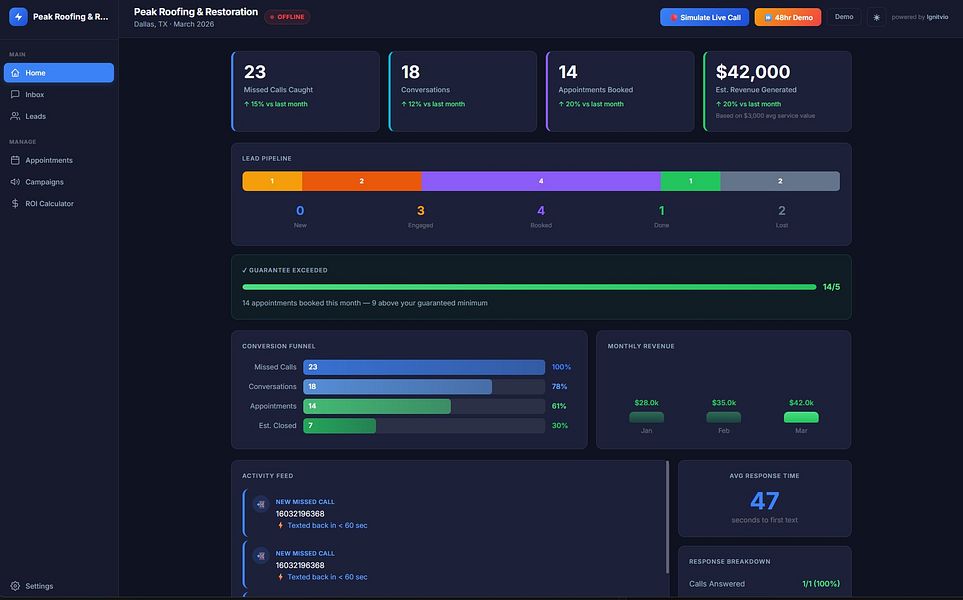963x600 pixels.
Task: Go to the Leads page
Action: (x=59, y=116)
